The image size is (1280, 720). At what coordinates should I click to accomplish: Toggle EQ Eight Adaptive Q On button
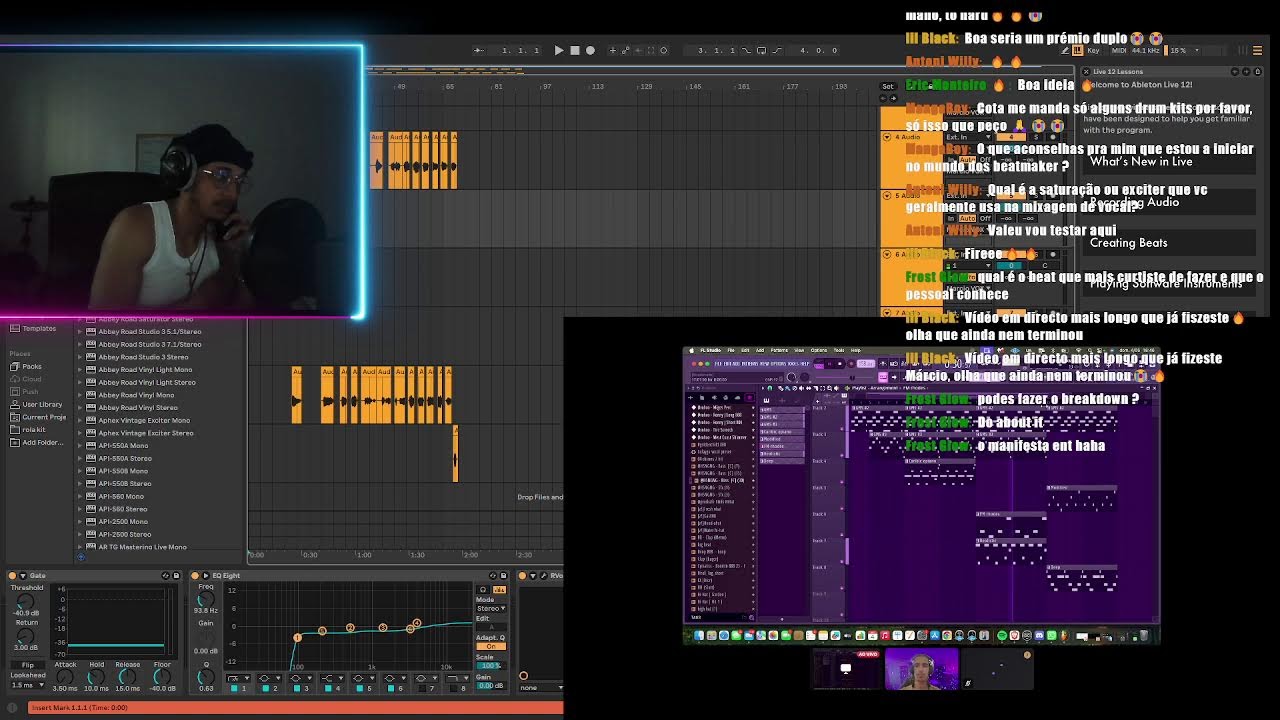[x=491, y=646]
